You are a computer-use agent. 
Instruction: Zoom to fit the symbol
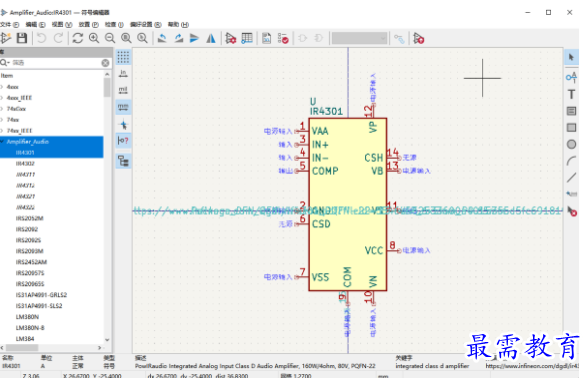pos(126,38)
